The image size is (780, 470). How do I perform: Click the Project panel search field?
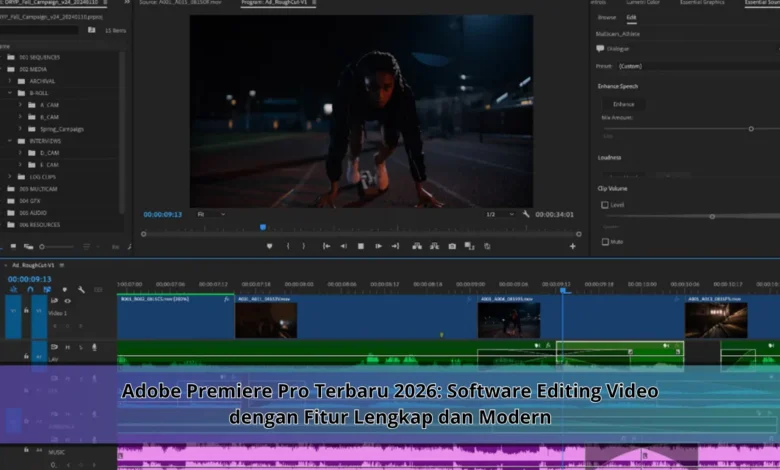[x=39, y=30]
